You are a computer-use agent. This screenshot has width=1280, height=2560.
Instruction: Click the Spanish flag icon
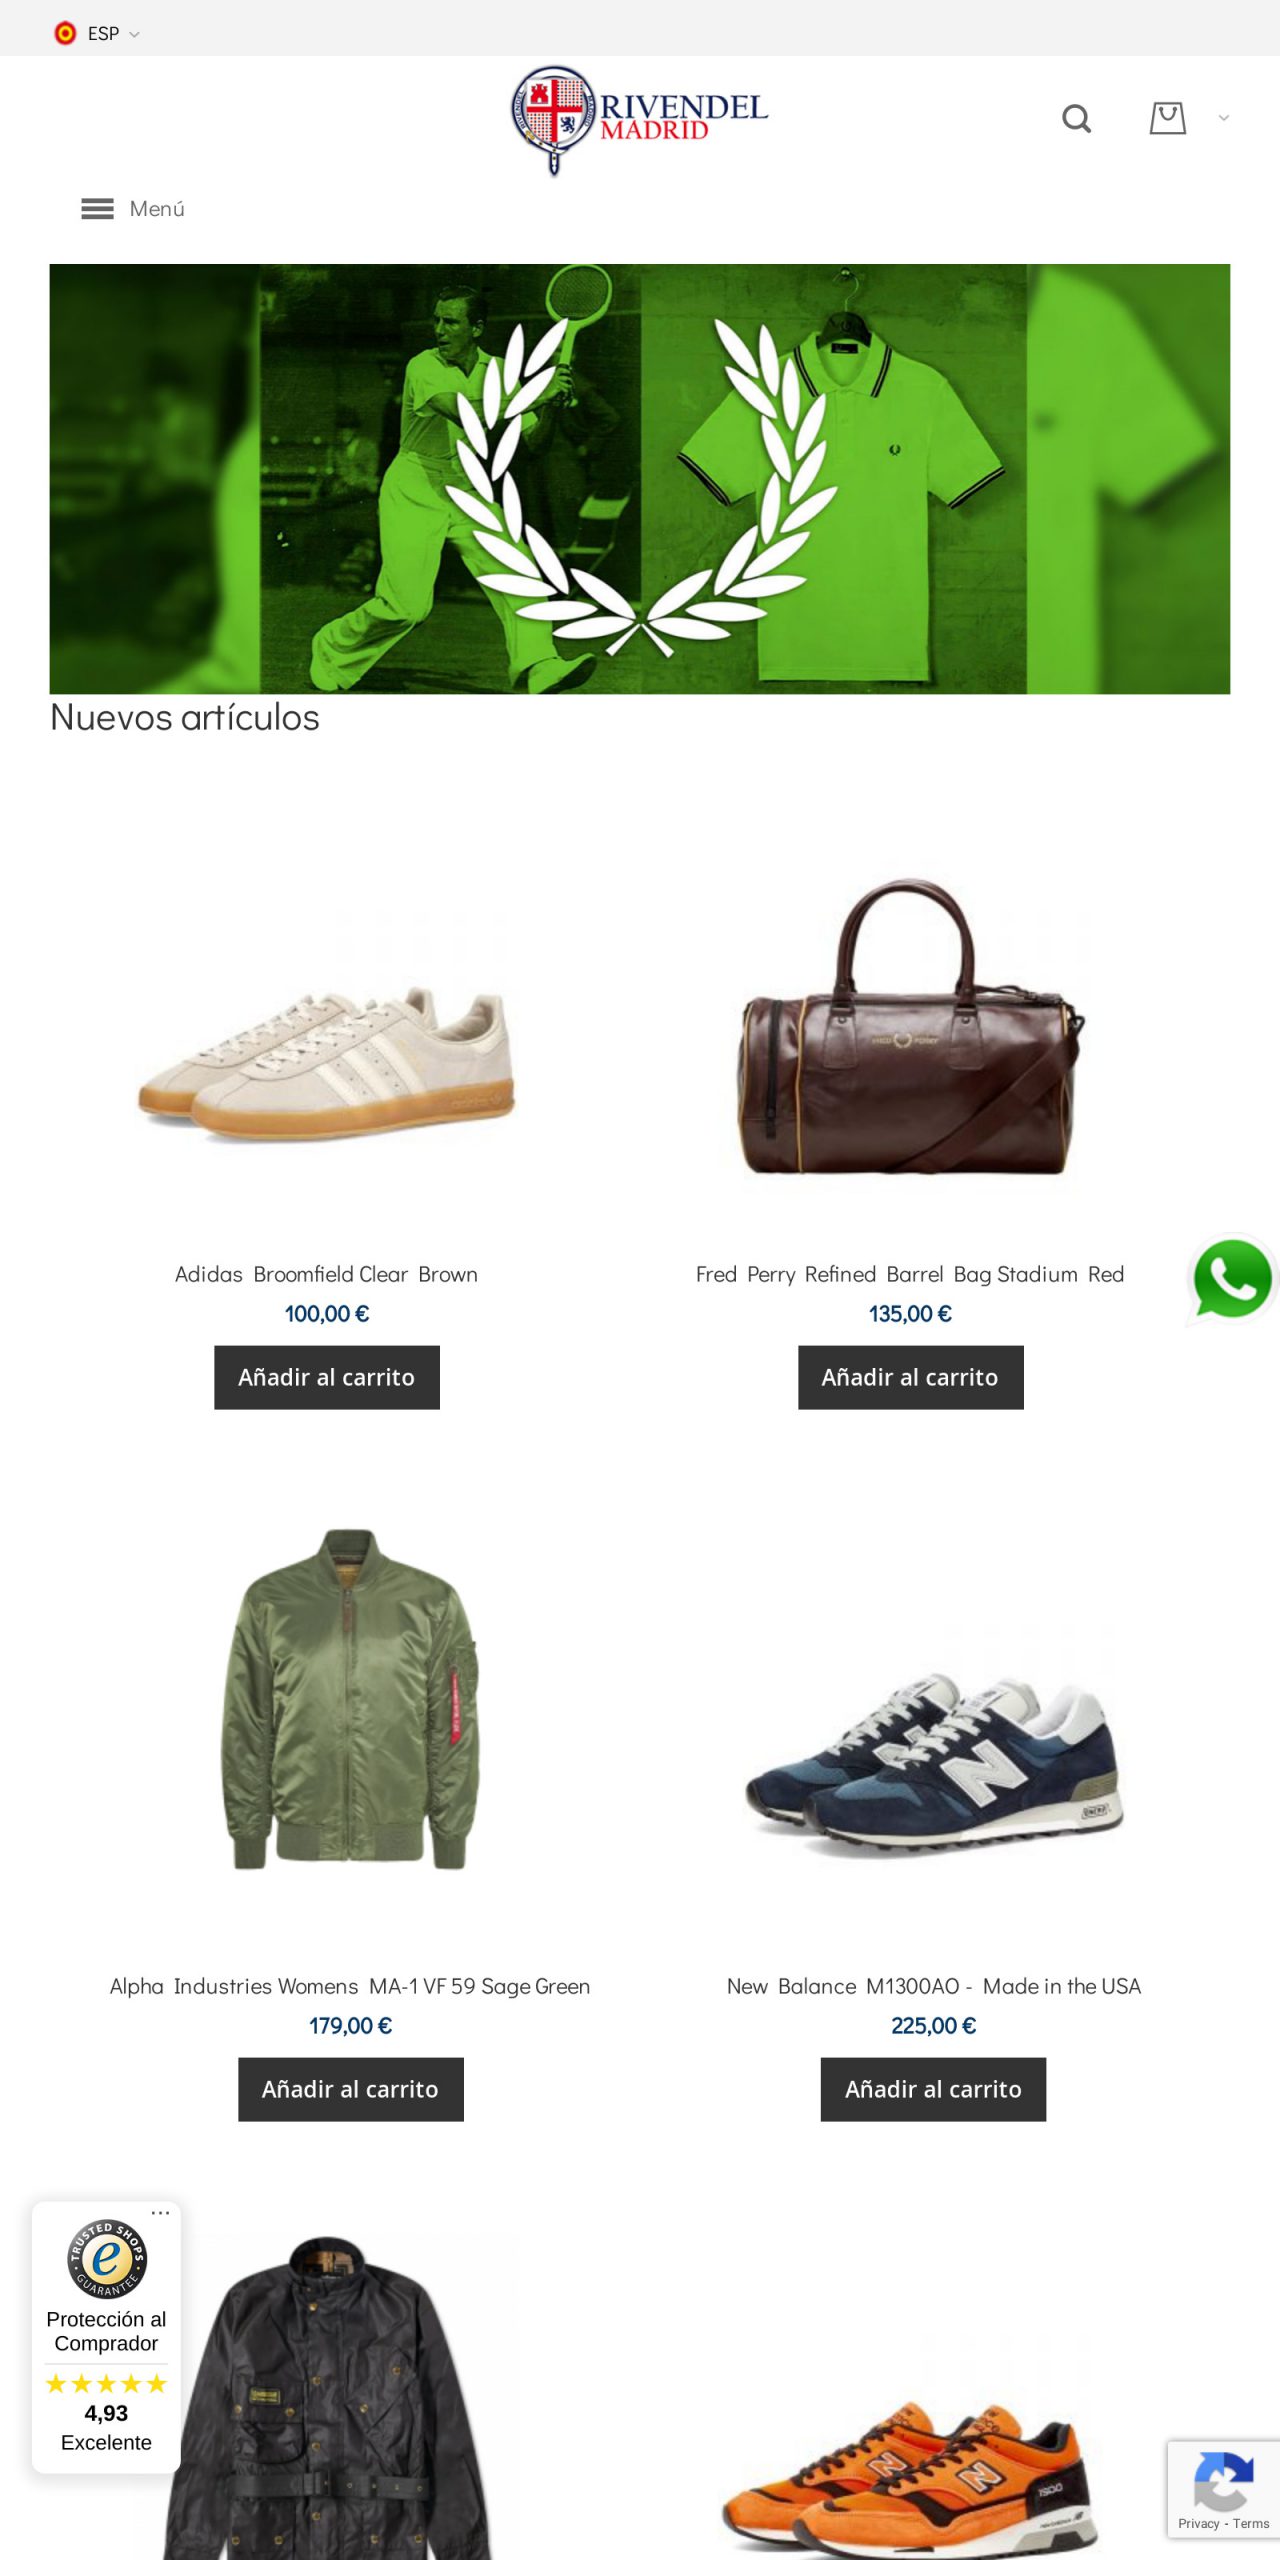click(x=65, y=33)
